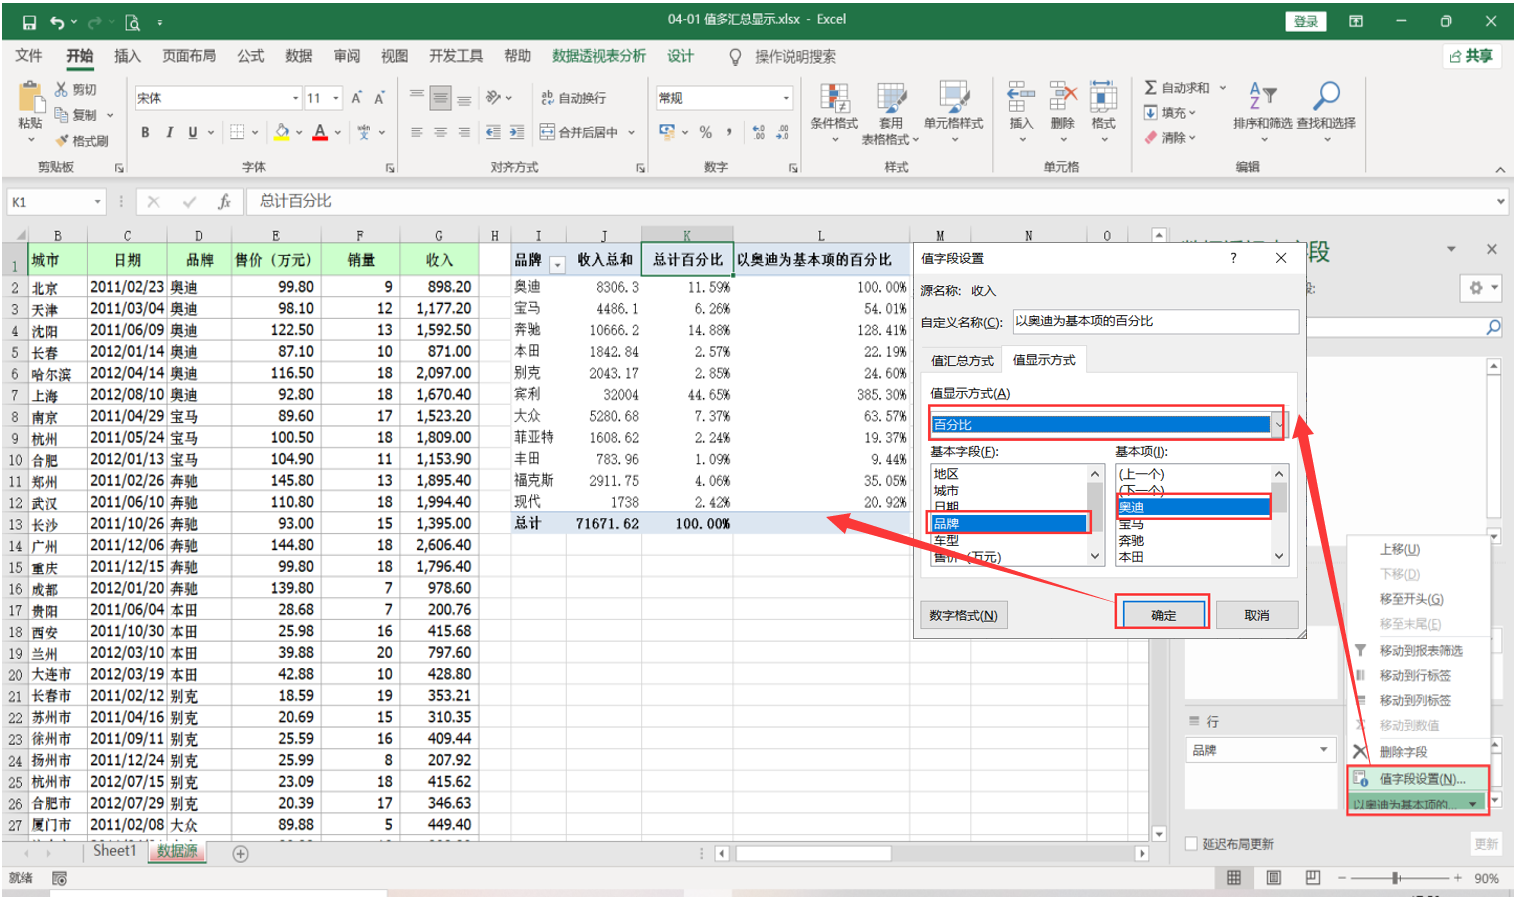
Task: Open Conditional Formatting 条件格式
Action: (x=834, y=113)
